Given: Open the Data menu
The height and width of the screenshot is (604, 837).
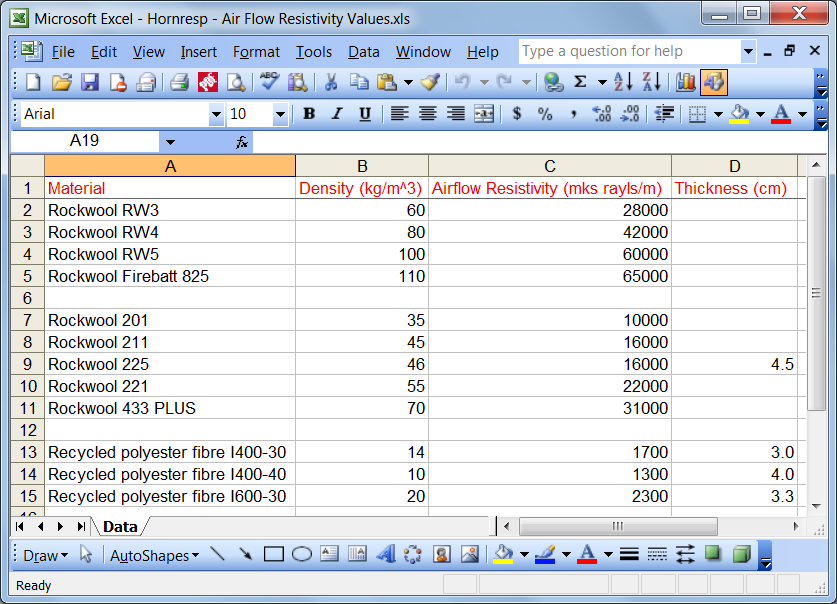Looking at the screenshot, I should click(364, 52).
